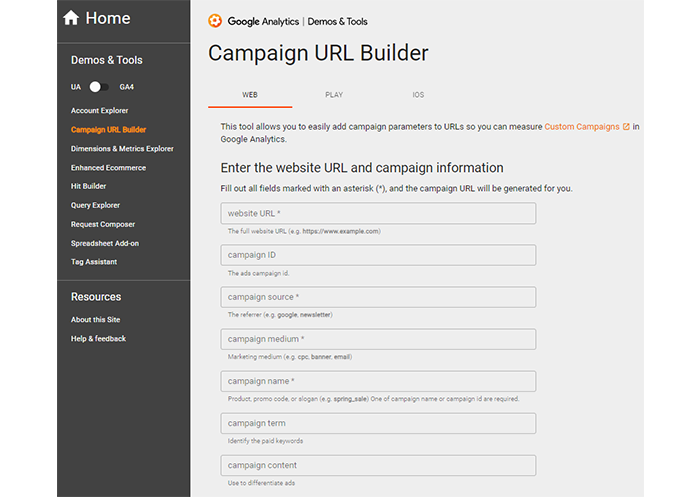Image resolution: width=700 pixels, height=497 pixels.
Task: Select the WEB tab
Action: (250, 95)
